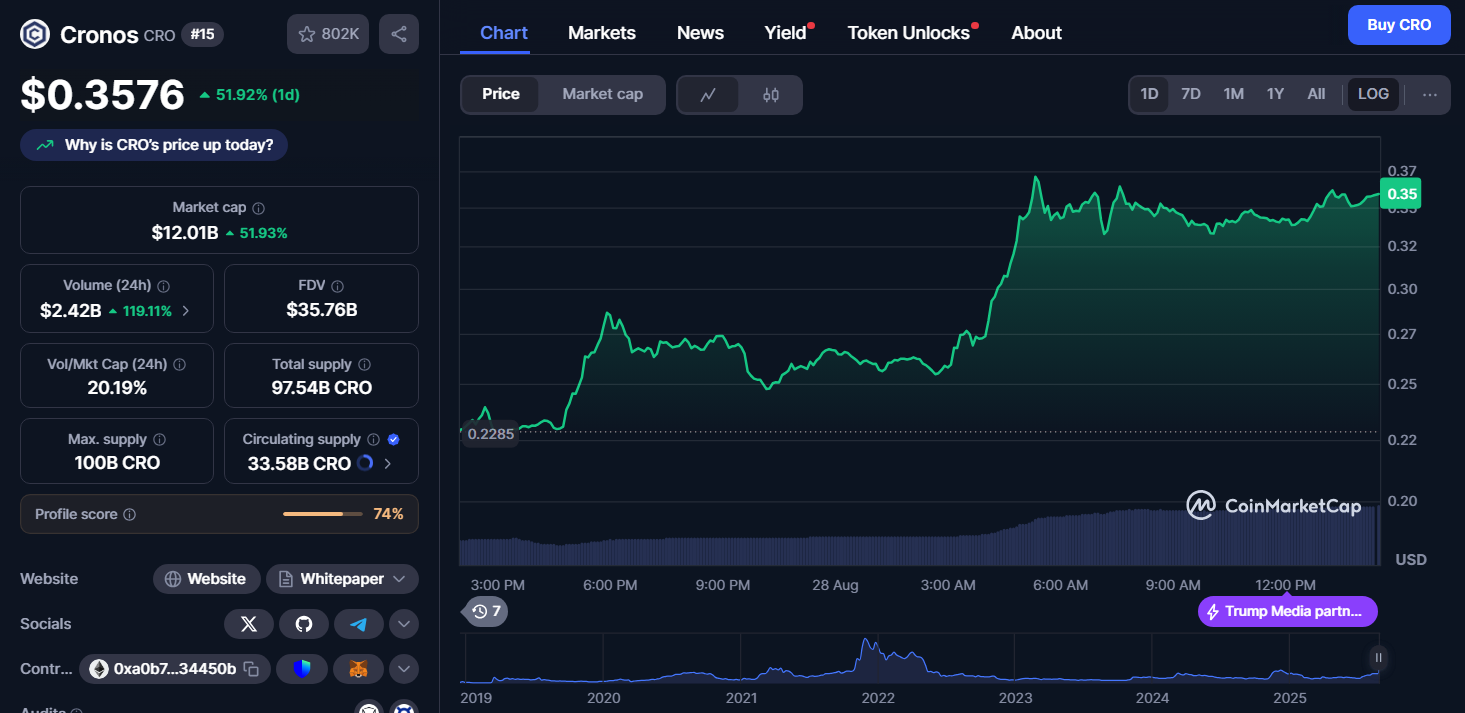
Task: Expand more contracts with chevron
Action: click(403, 669)
